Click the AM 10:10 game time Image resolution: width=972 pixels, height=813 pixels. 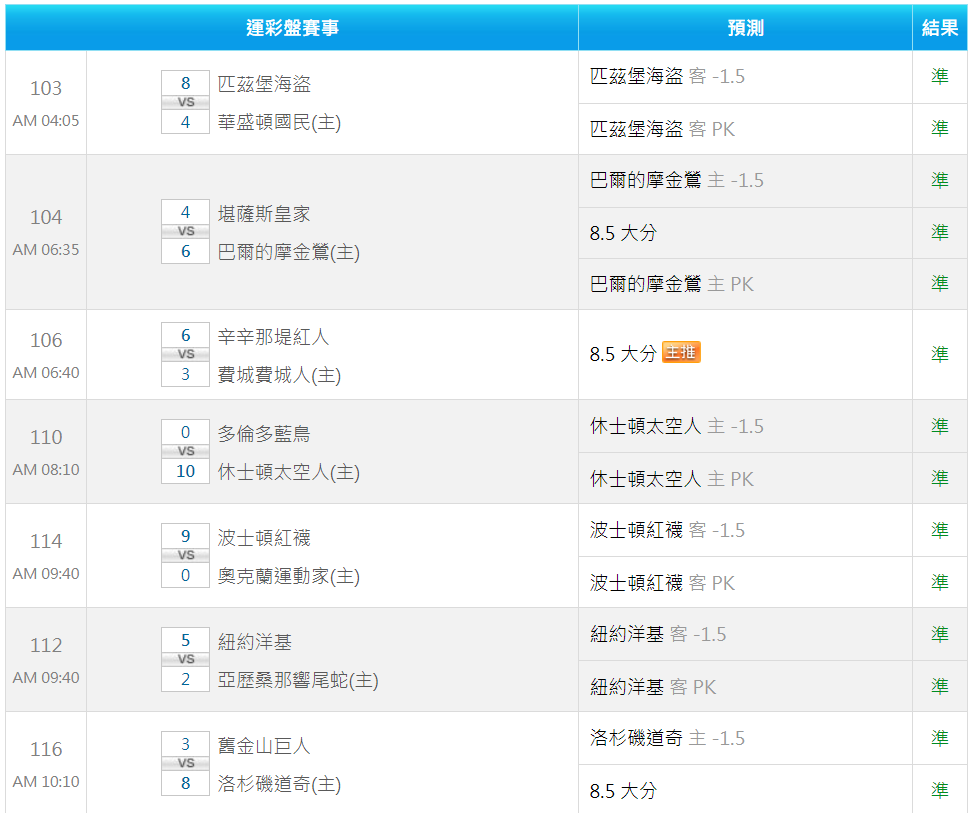[x=46, y=782]
